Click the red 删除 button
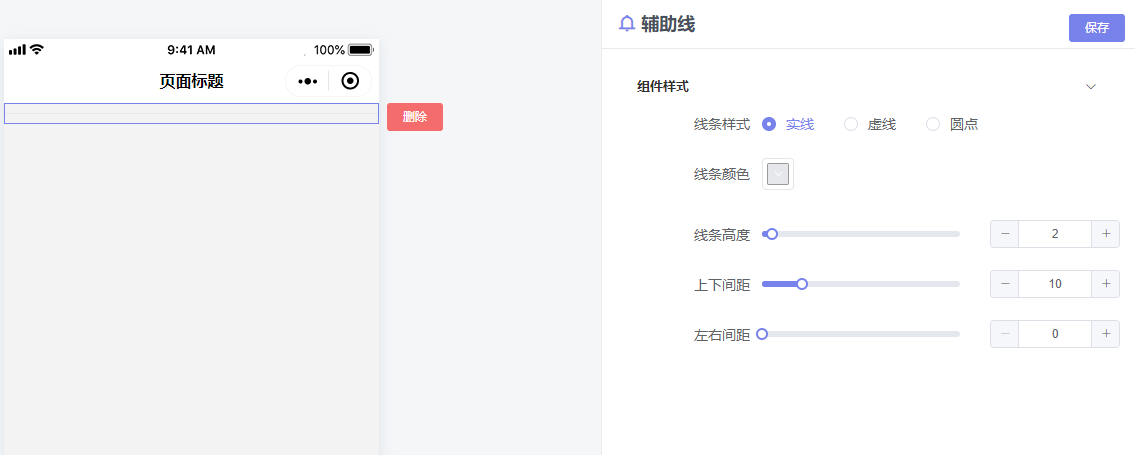Screen dimensions: 1135x455 click(415, 116)
